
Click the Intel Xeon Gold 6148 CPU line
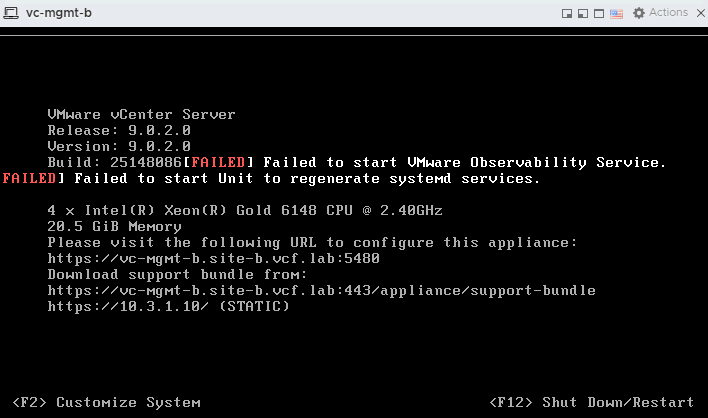[244, 210]
